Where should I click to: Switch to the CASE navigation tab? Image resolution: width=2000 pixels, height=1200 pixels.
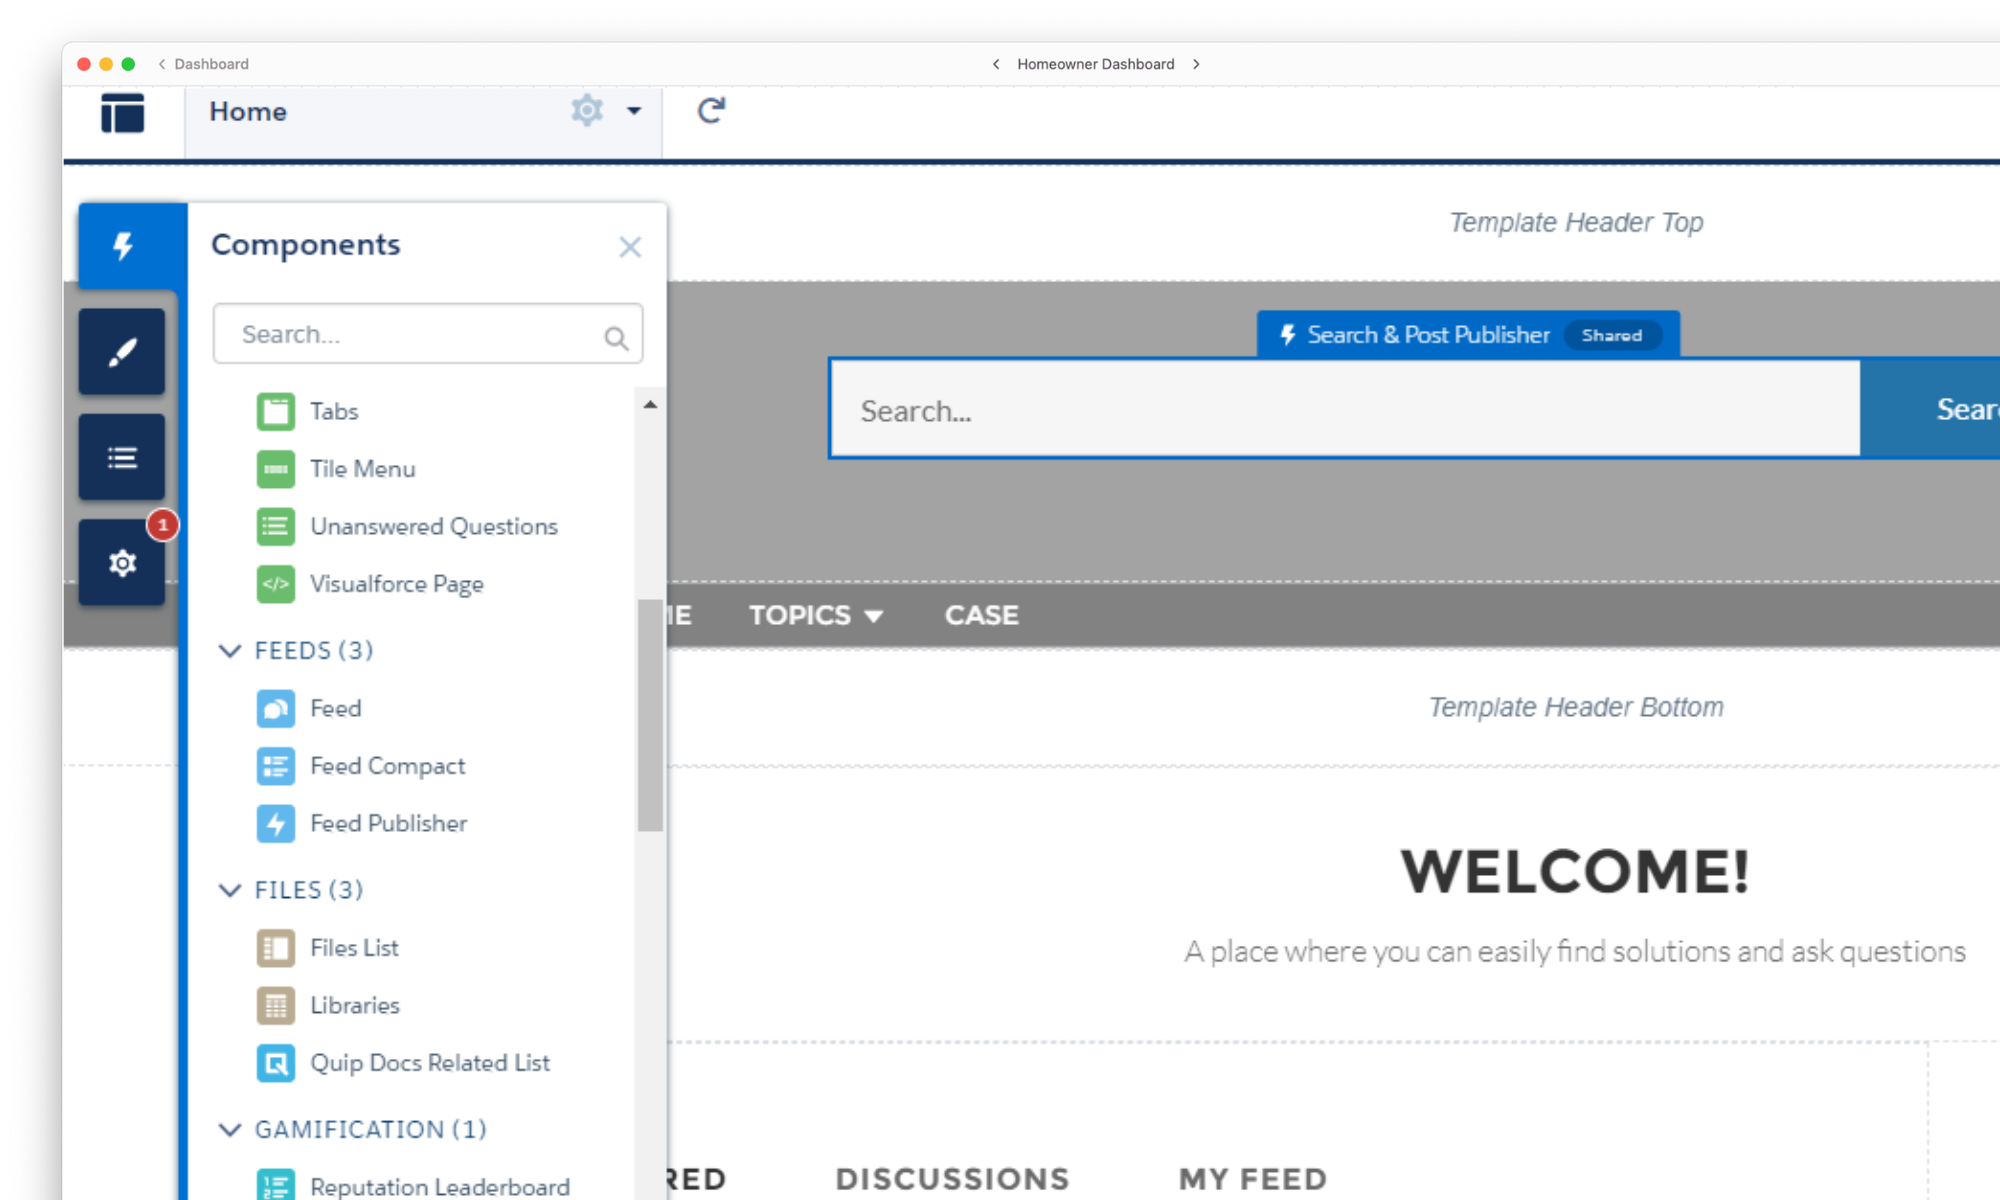[x=981, y=615]
